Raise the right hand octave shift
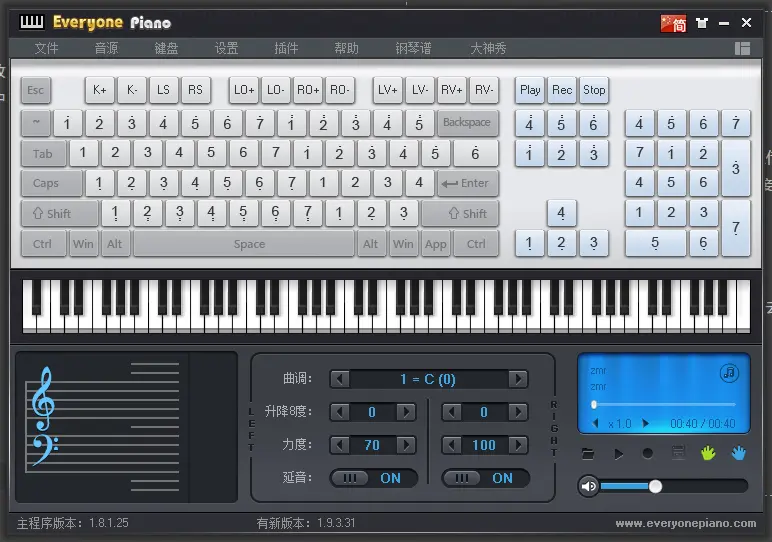The height and width of the screenshot is (542, 772). (518, 412)
